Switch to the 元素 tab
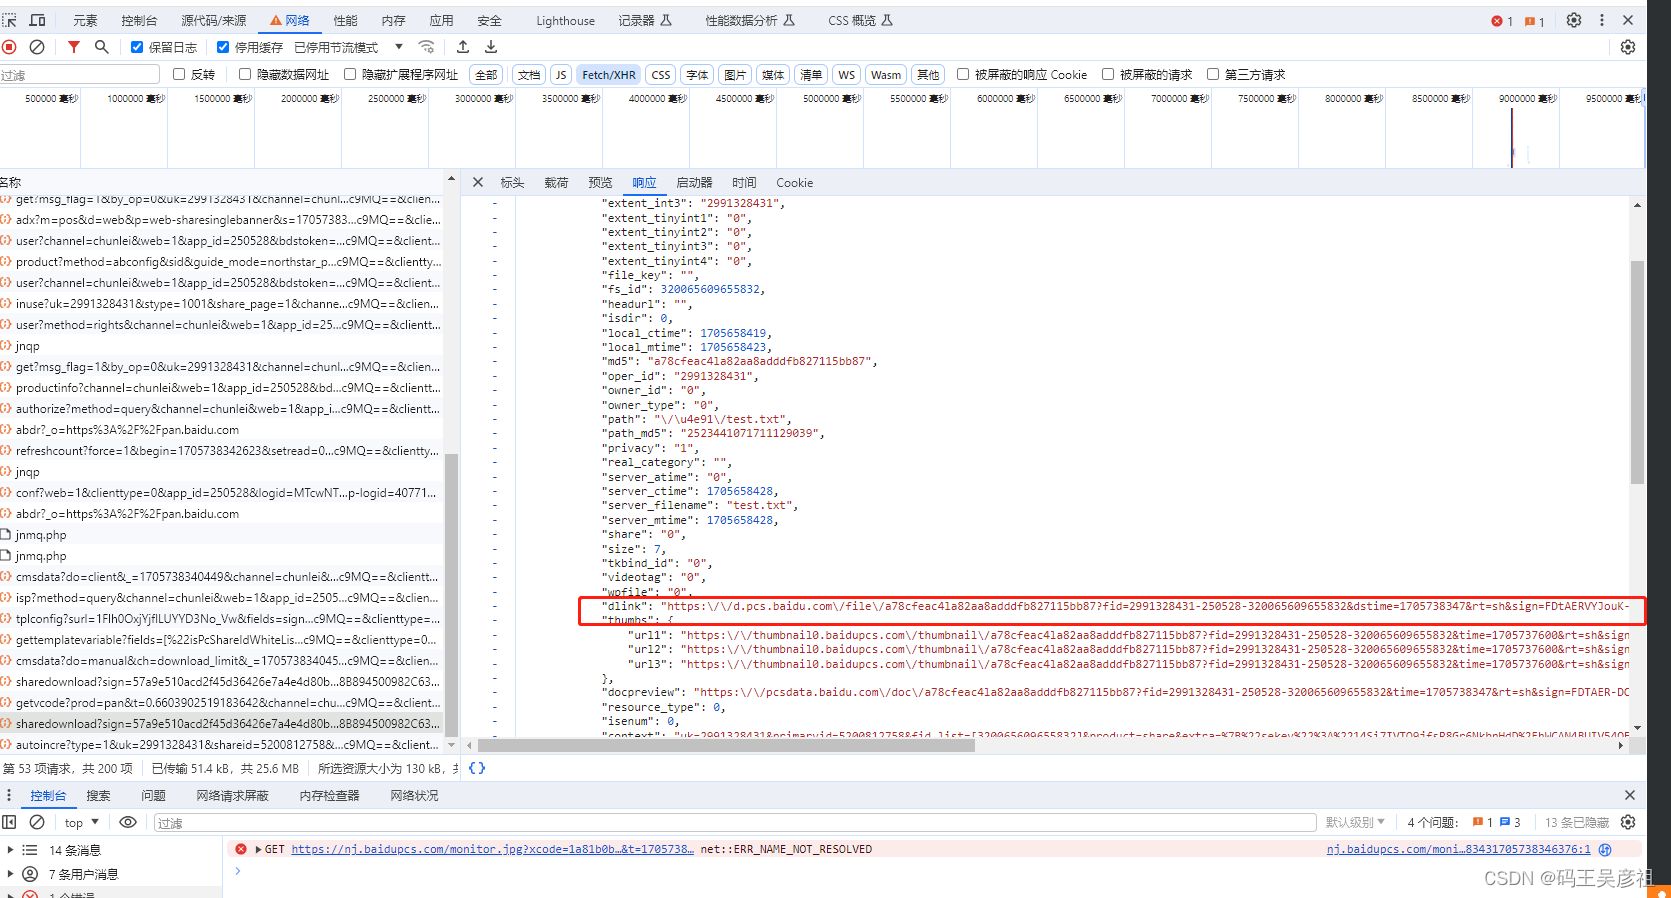Image resolution: width=1671 pixels, height=898 pixels. pos(86,20)
